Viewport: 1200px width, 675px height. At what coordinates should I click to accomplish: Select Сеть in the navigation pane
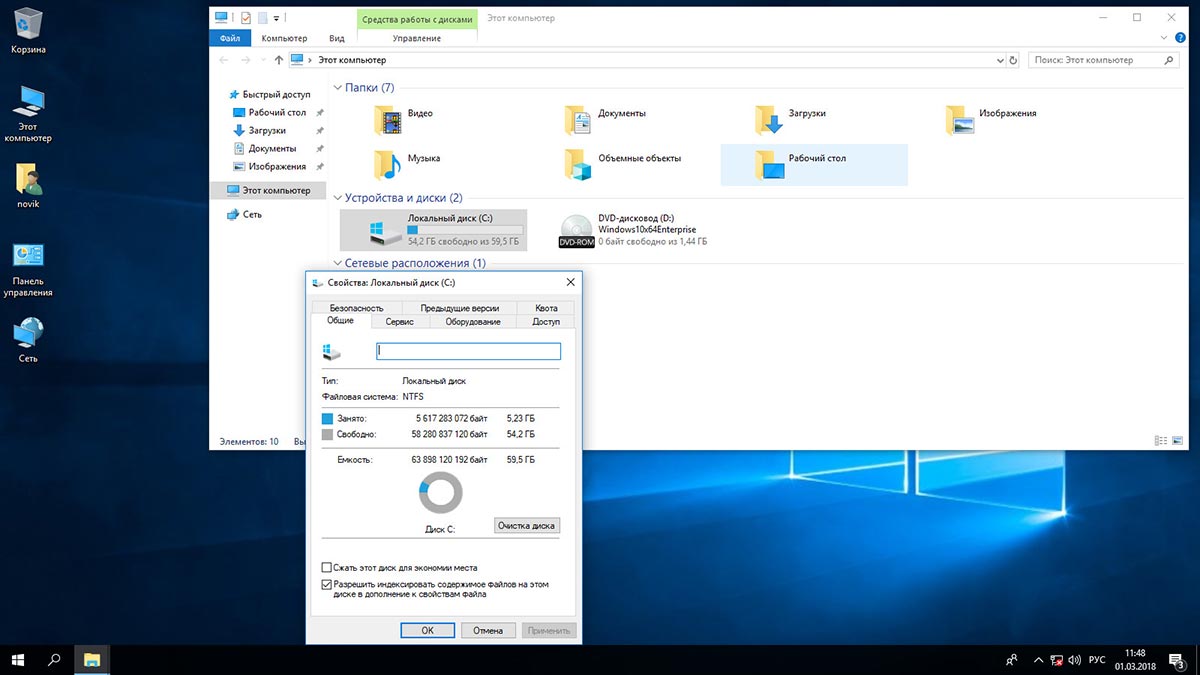pos(252,214)
